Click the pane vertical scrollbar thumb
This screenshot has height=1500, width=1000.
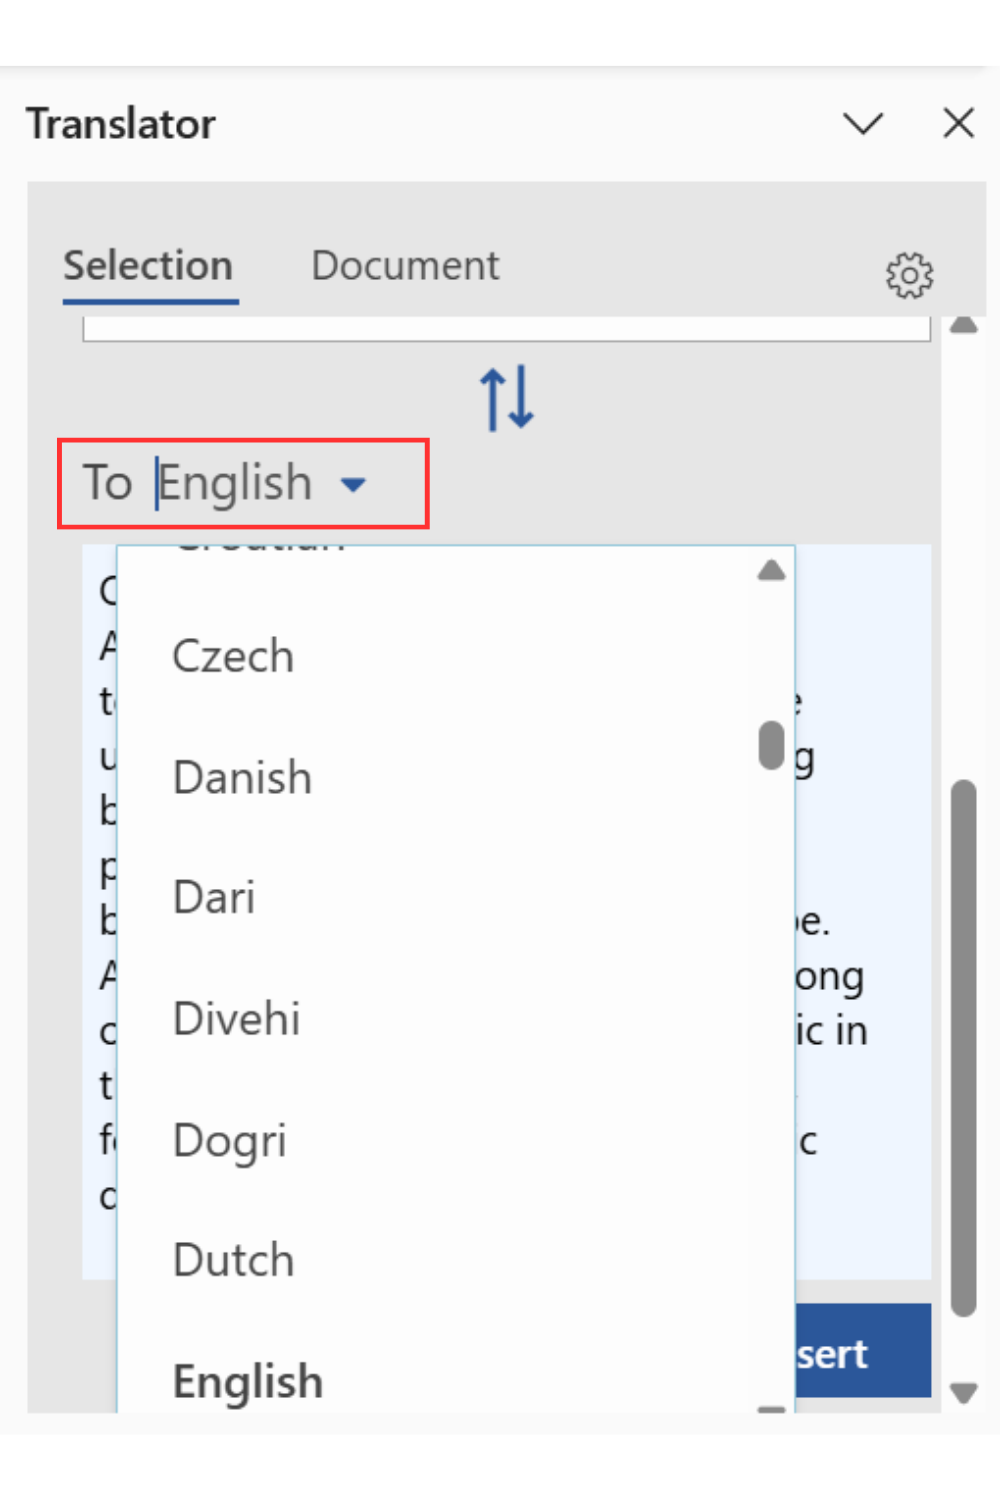(963, 1048)
